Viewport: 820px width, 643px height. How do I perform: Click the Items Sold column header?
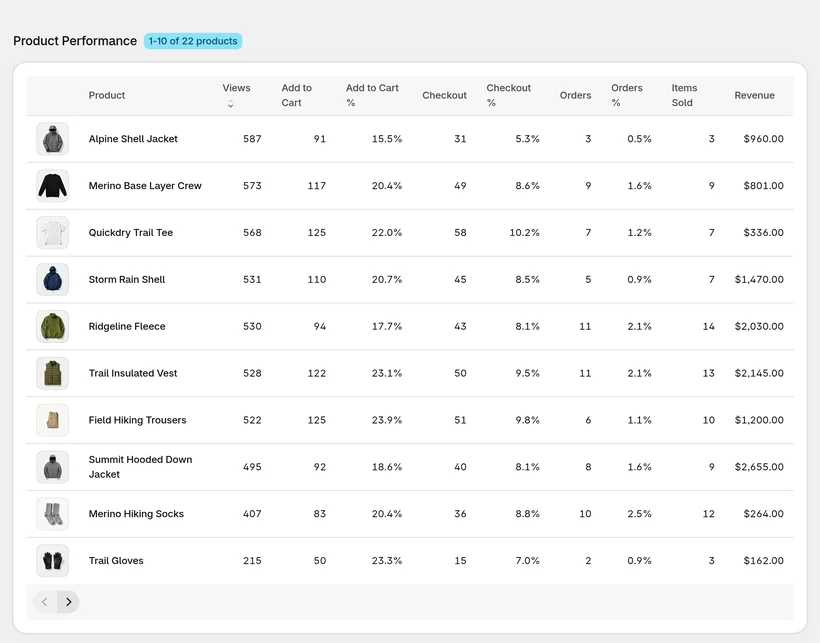click(x=684, y=95)
